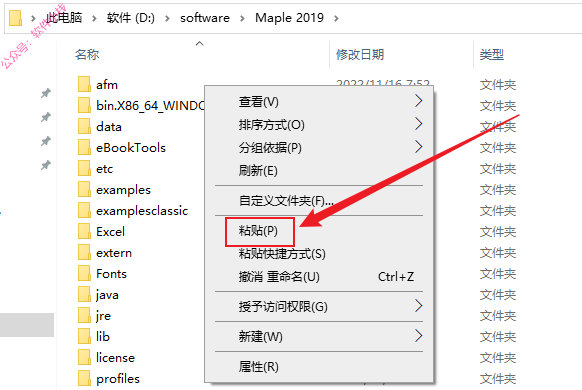Click the folder icon in address bar
Image resolution: width=582 pixels, height=390 pixels.
pos(15,18)
